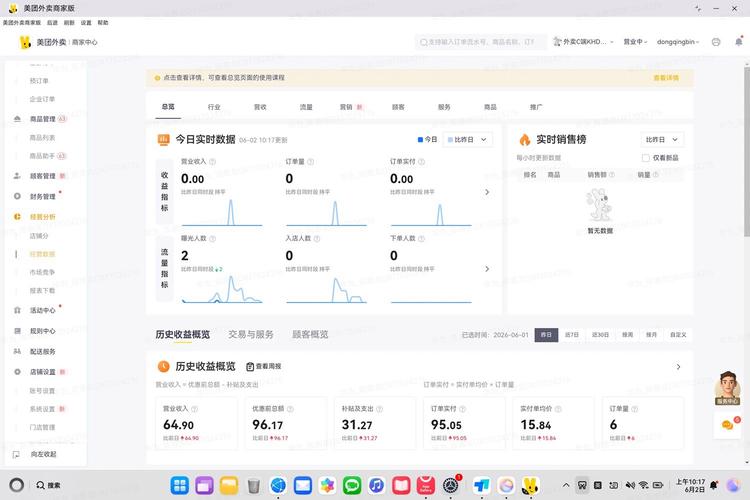Click the 规则中心 sidebar icon
The image size is (750, 500).
pos(17,331)
